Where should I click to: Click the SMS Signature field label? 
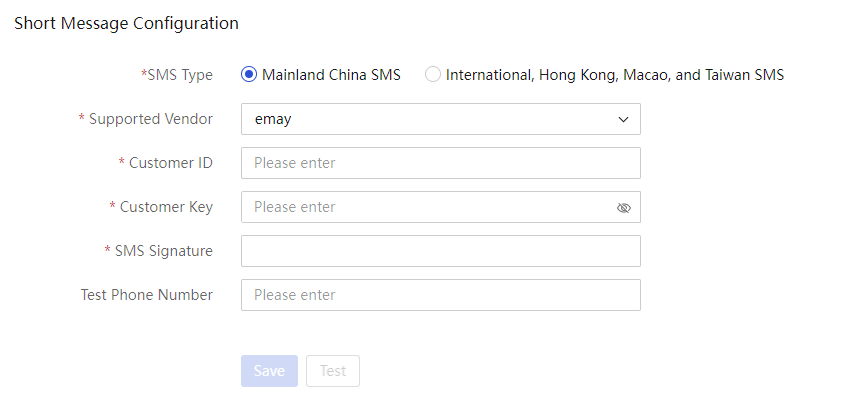(x=159, y=251)
